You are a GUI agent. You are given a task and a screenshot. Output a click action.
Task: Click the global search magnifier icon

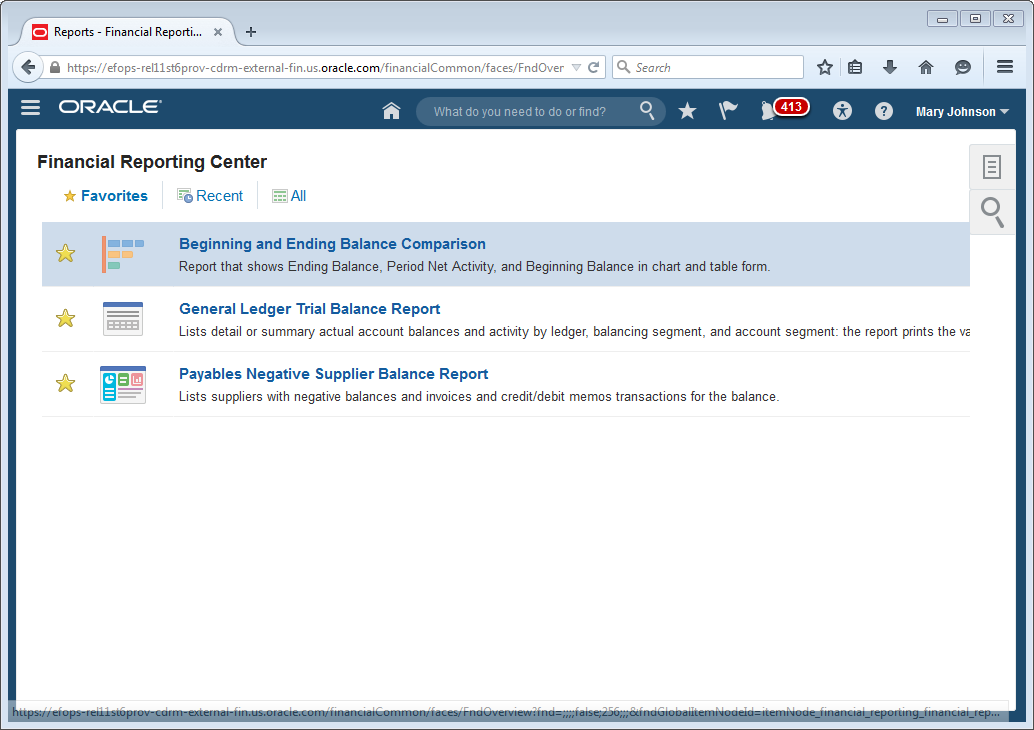(x=647, y=110)
